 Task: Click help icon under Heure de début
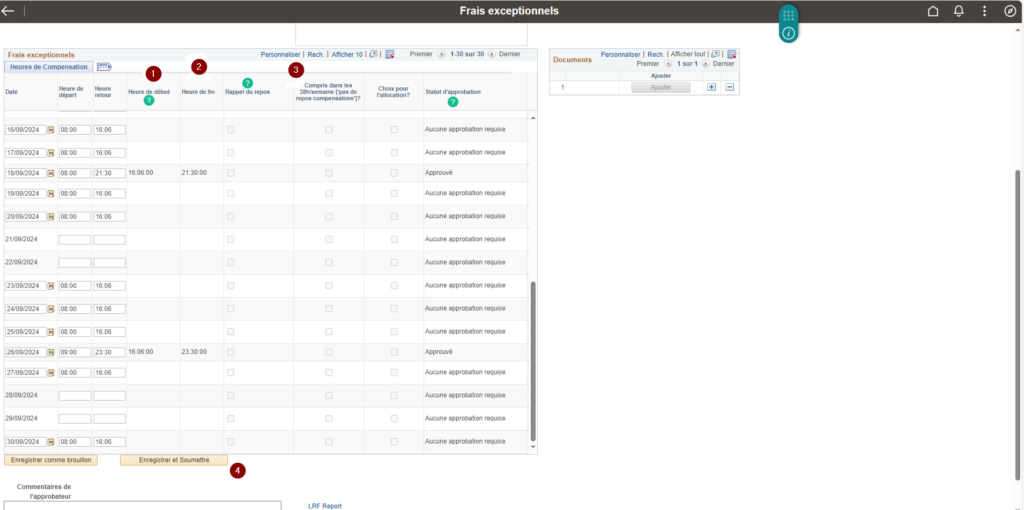point(149,101)
